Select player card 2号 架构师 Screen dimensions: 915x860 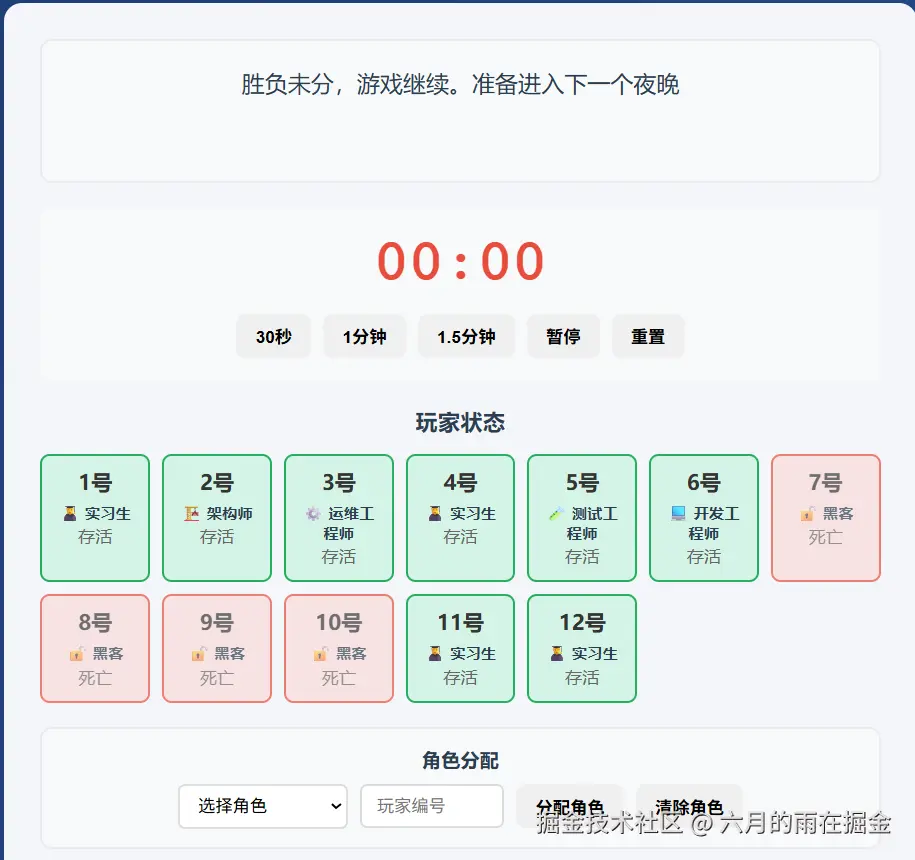[217, 518]
